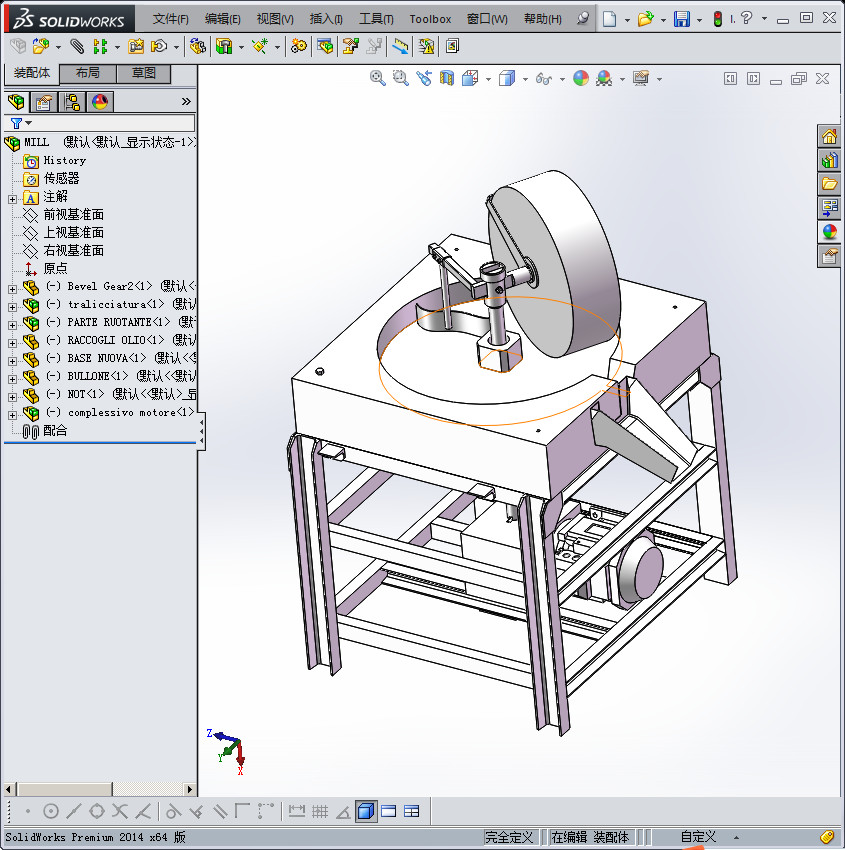The width and height of the screenshot is (845, 850).
Task: Click the Zoom to Fit magnifier icon
Action: tap(378, 78)
